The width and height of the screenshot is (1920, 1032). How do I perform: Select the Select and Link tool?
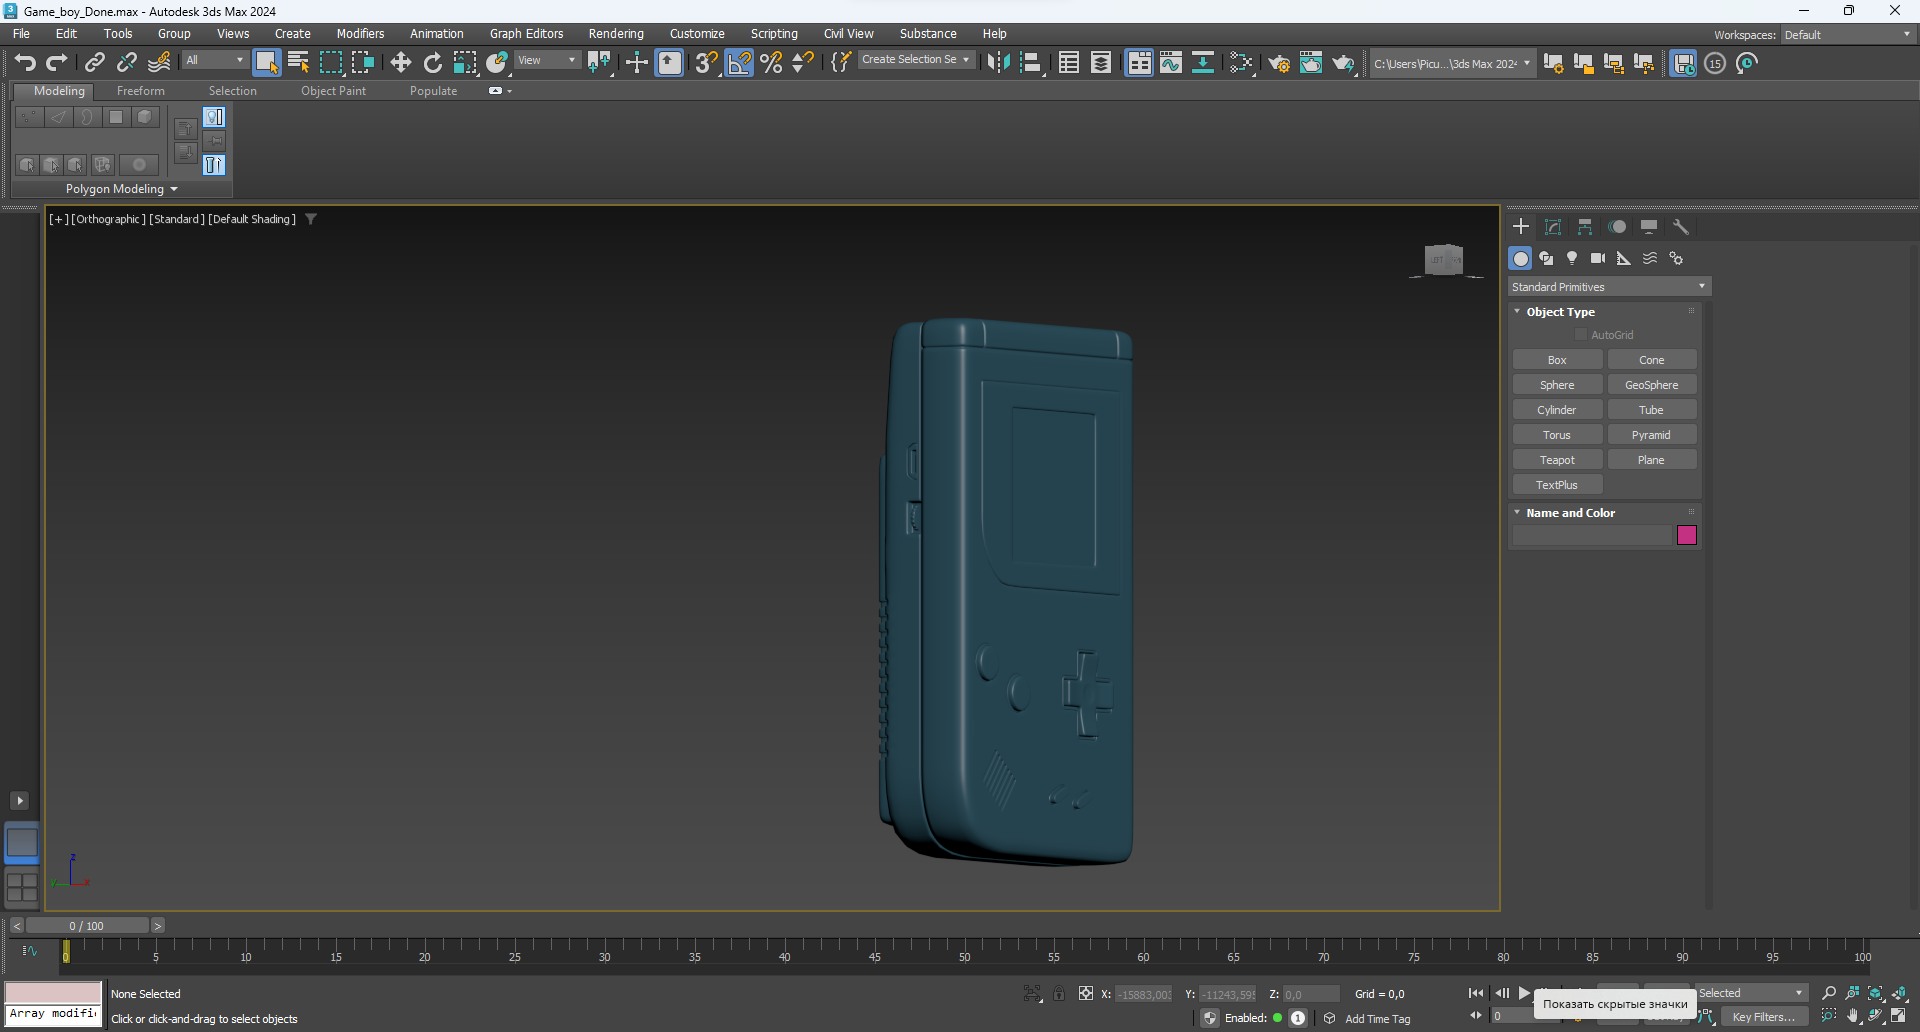coord(95,63)
